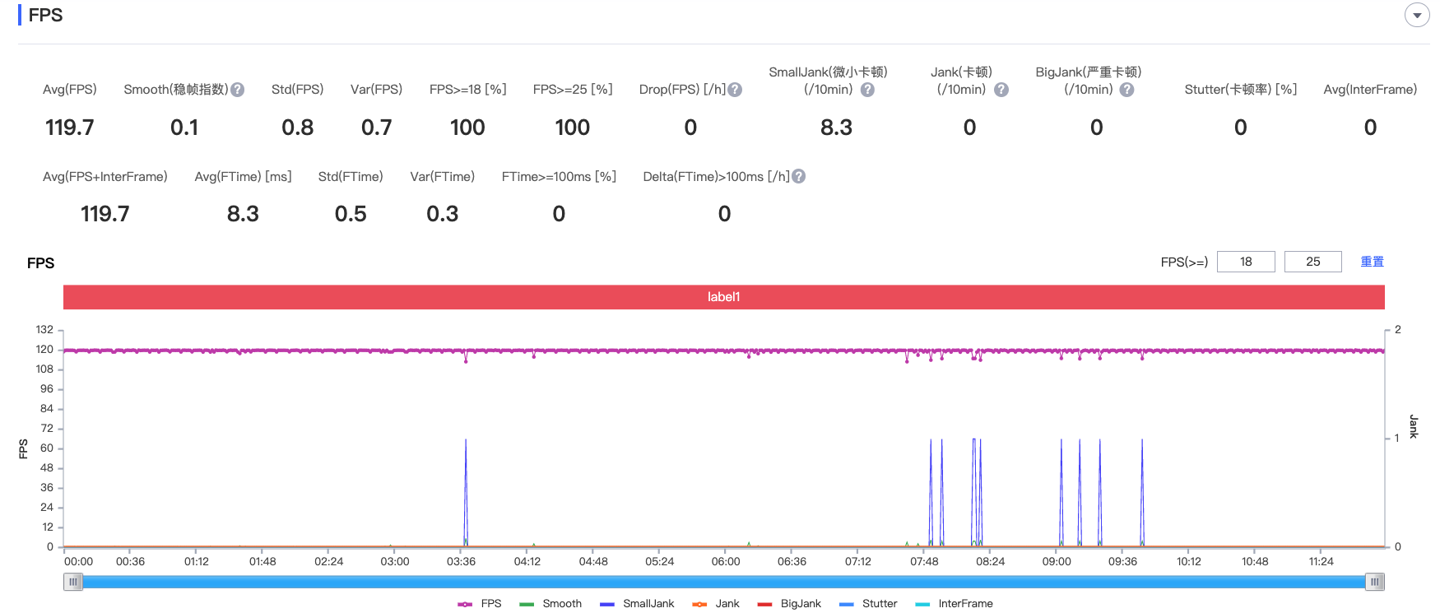Select the red label1 segment bar
The width and height of the screenshot is (1440, 613).
(x=724, y=297)
